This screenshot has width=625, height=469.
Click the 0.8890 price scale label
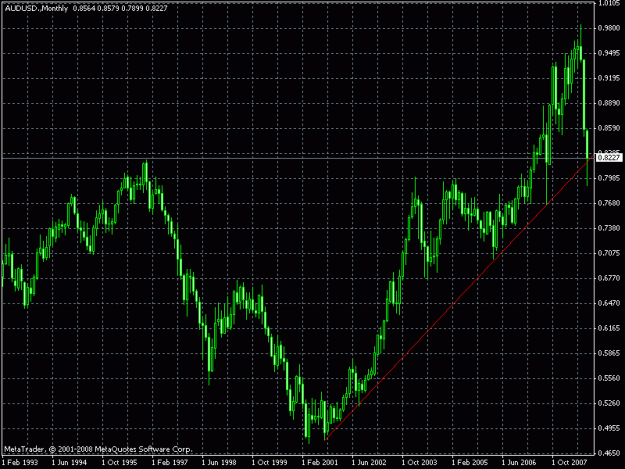click(x=609, y=103)
